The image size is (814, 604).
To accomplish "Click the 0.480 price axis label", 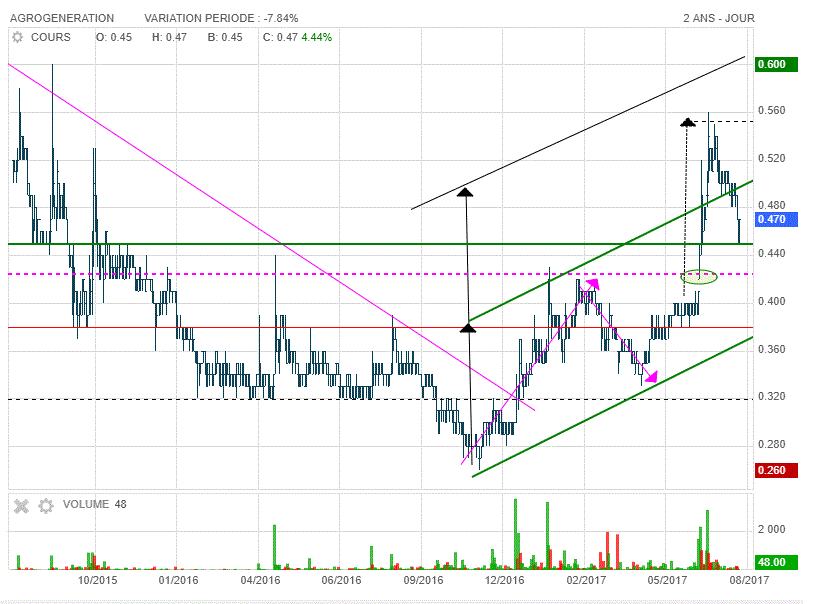I will (x=772, y=205).
